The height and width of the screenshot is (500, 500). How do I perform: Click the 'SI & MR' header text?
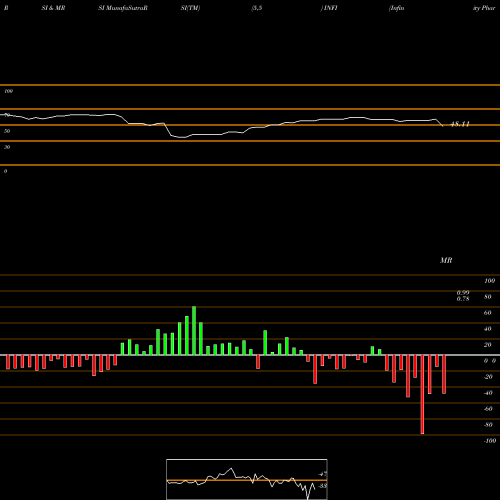(53, 8)
